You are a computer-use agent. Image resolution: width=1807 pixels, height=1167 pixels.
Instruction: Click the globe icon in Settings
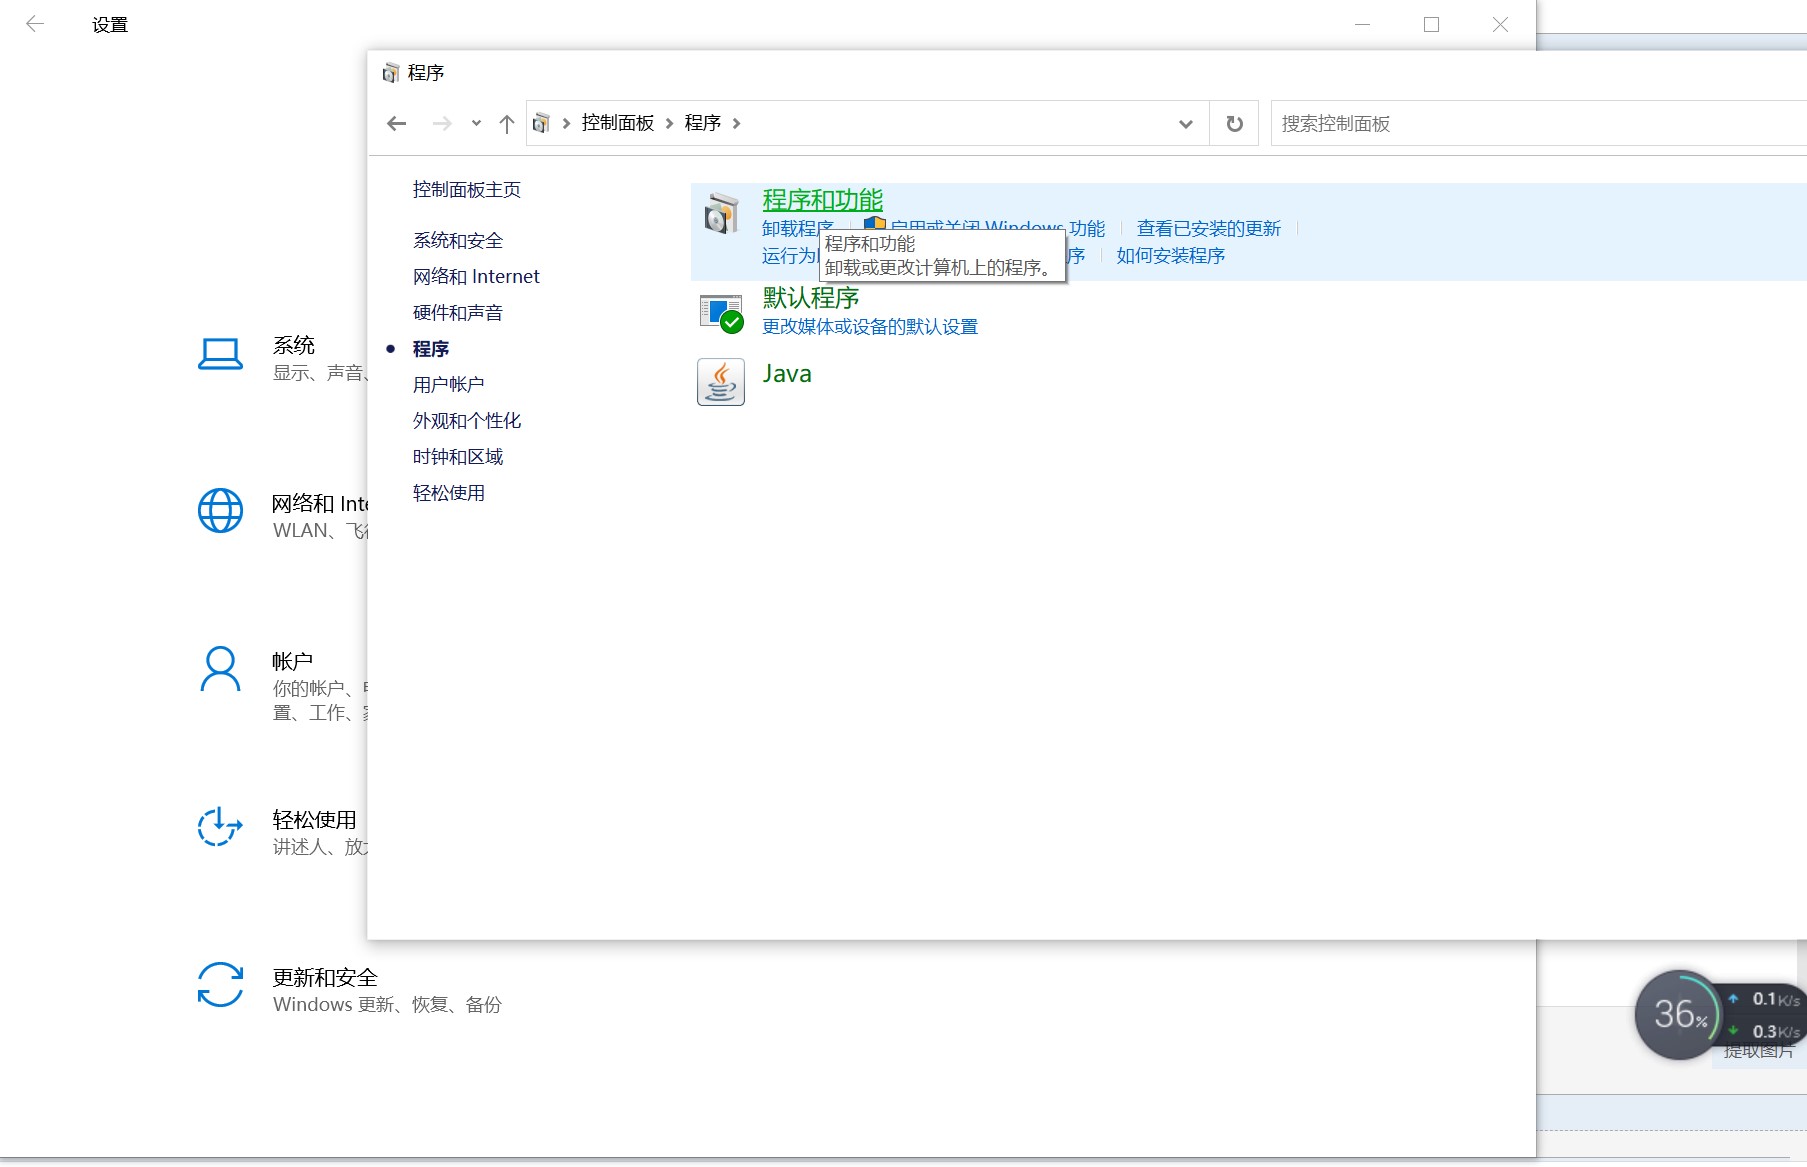pyautogui.click(x=220, y=511)
